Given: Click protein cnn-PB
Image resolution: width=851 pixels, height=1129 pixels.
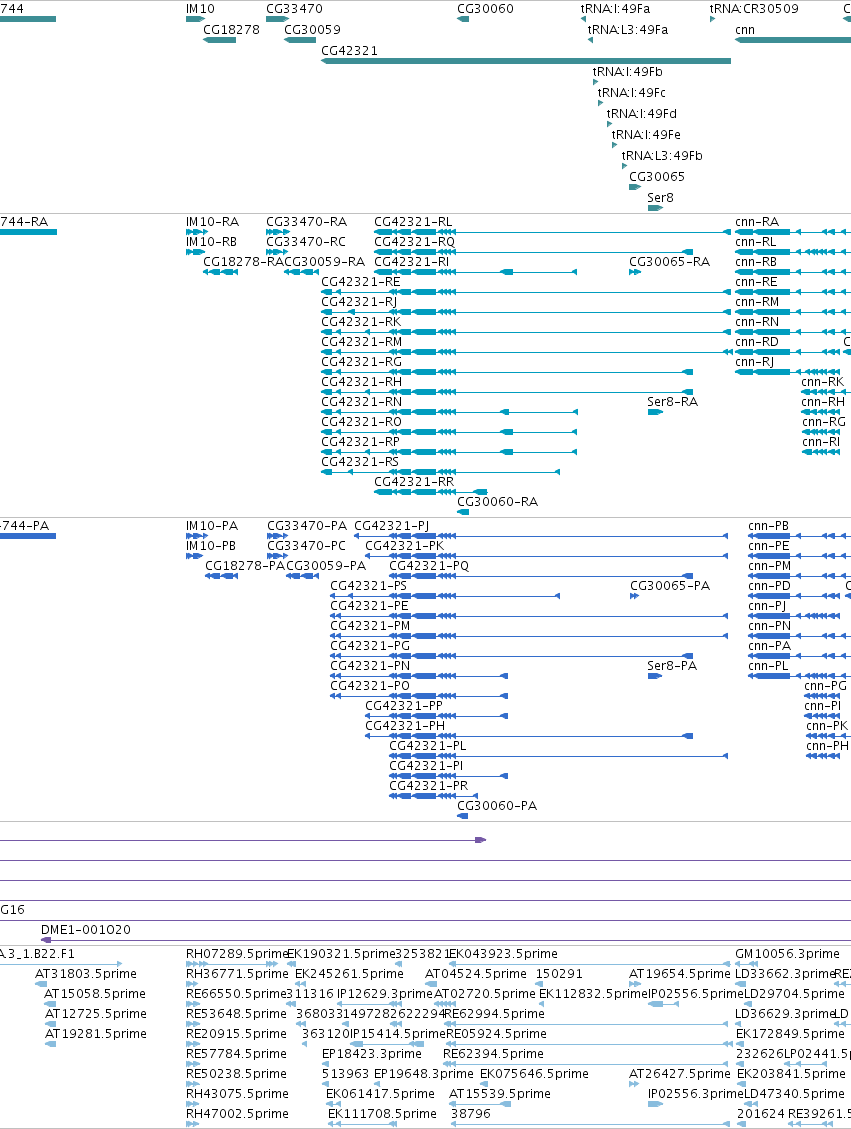Looking at the screenshot, I should click(769, 526).
